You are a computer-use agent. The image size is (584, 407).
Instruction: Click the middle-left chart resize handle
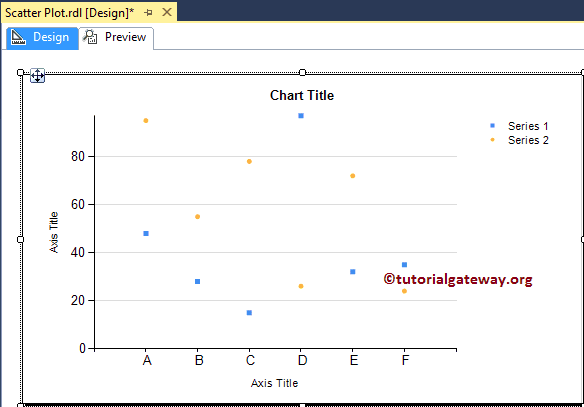coord(20,239)
